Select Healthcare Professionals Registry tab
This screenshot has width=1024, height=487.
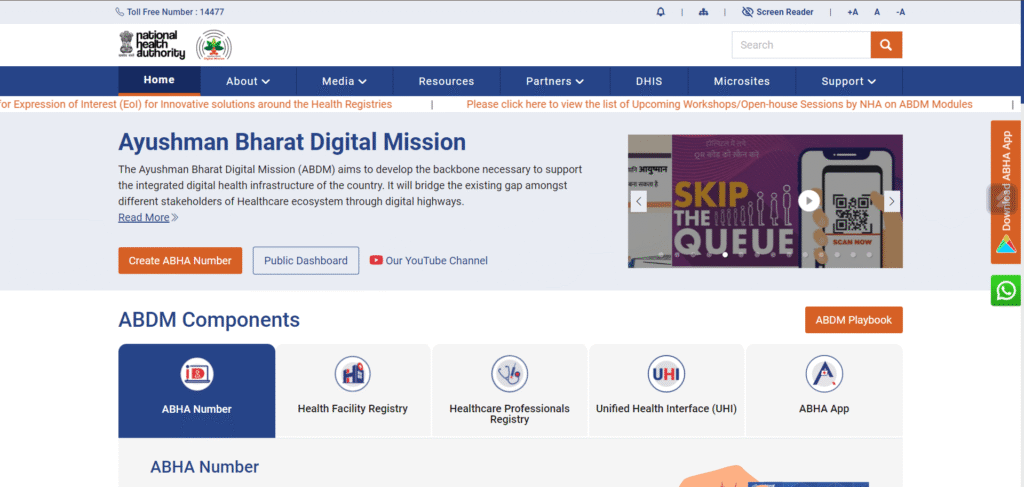coord(509,390)
